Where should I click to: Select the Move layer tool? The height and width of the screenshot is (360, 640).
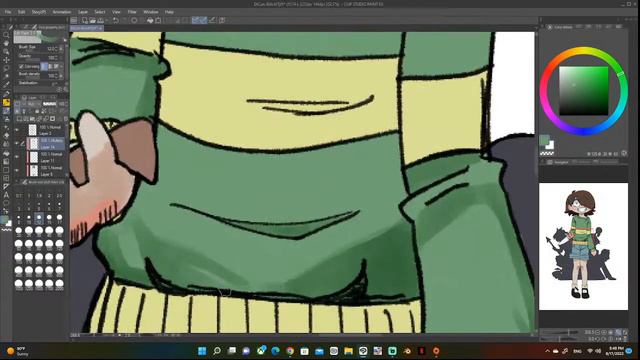[6, 60]
